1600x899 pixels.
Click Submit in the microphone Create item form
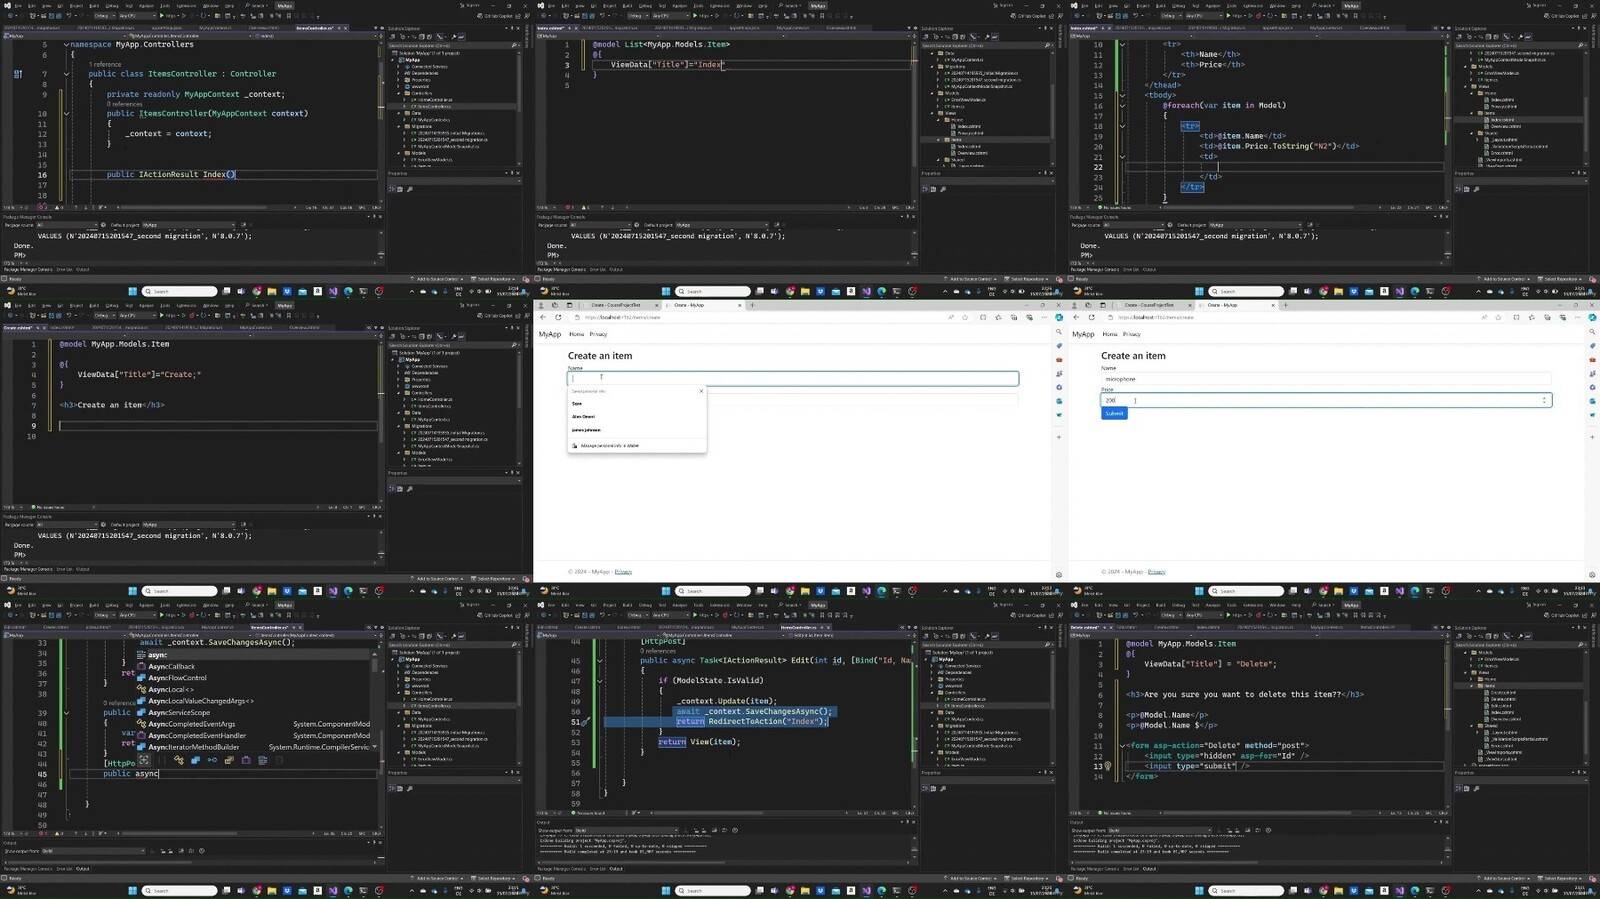[1114, 413]
